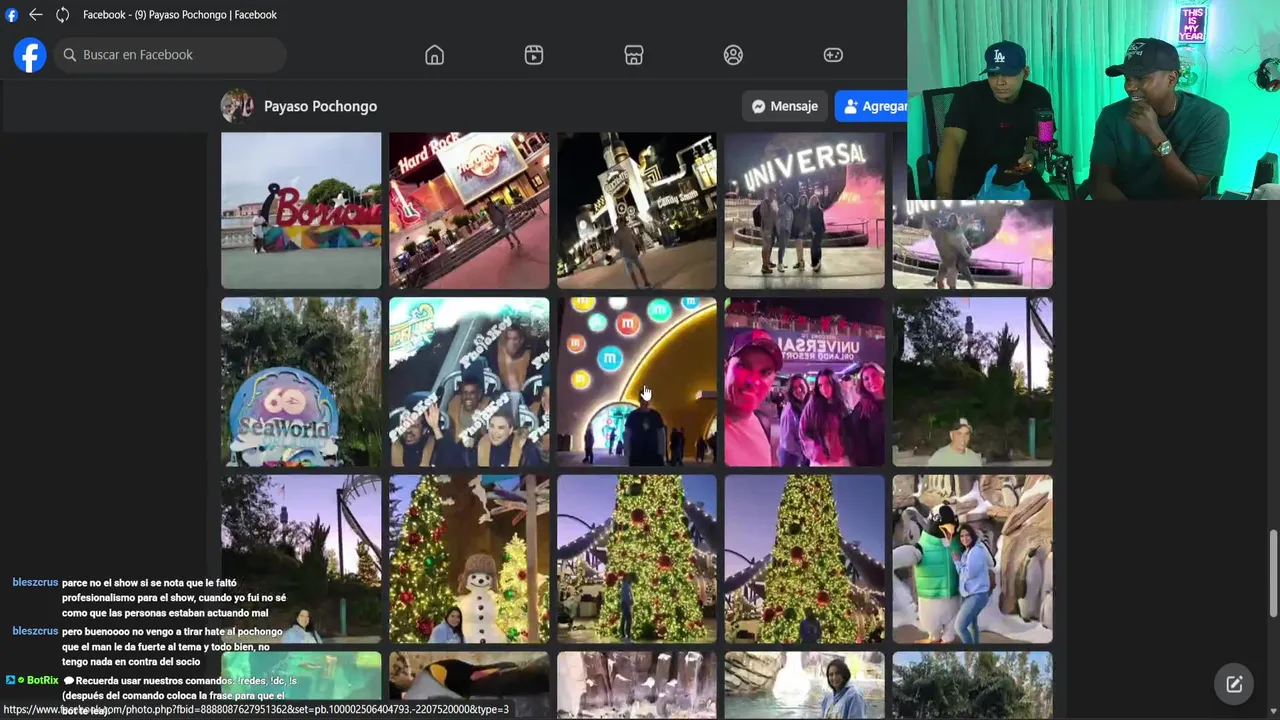Click the page vertical scrollbar thumb
The image size is (1280, 720).
[x=1273, y=574]
